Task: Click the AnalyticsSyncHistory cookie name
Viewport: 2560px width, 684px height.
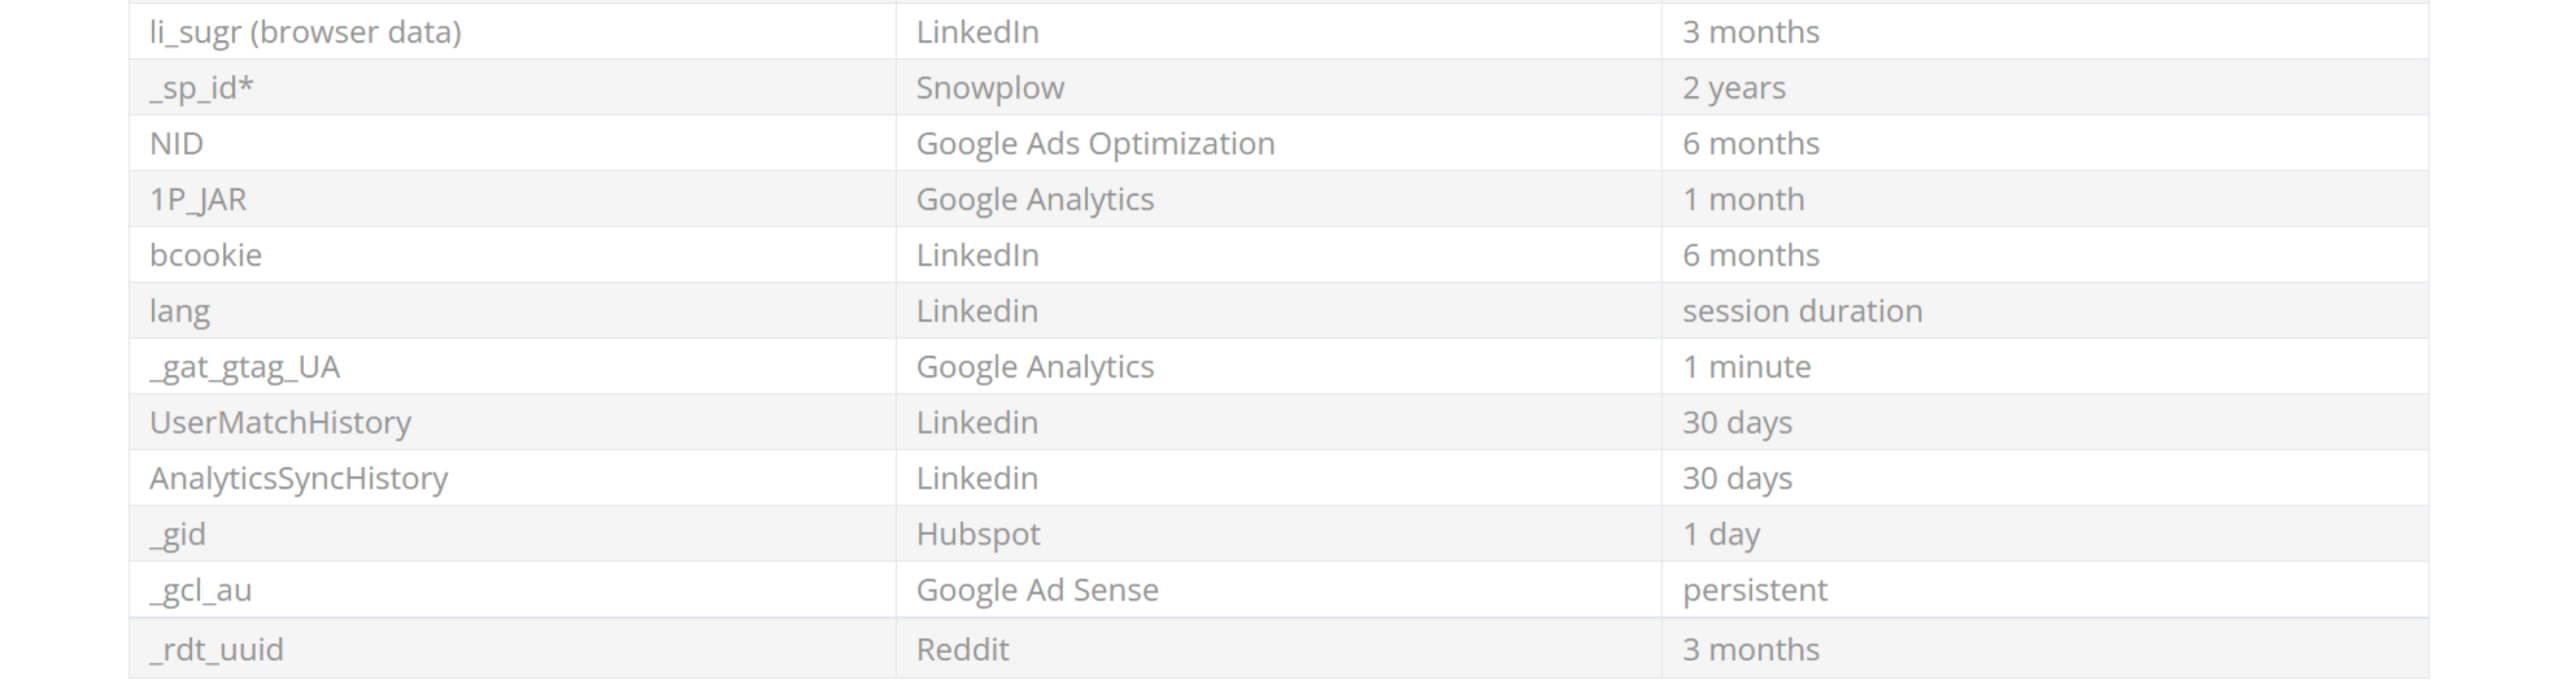Action: point(298,479)
